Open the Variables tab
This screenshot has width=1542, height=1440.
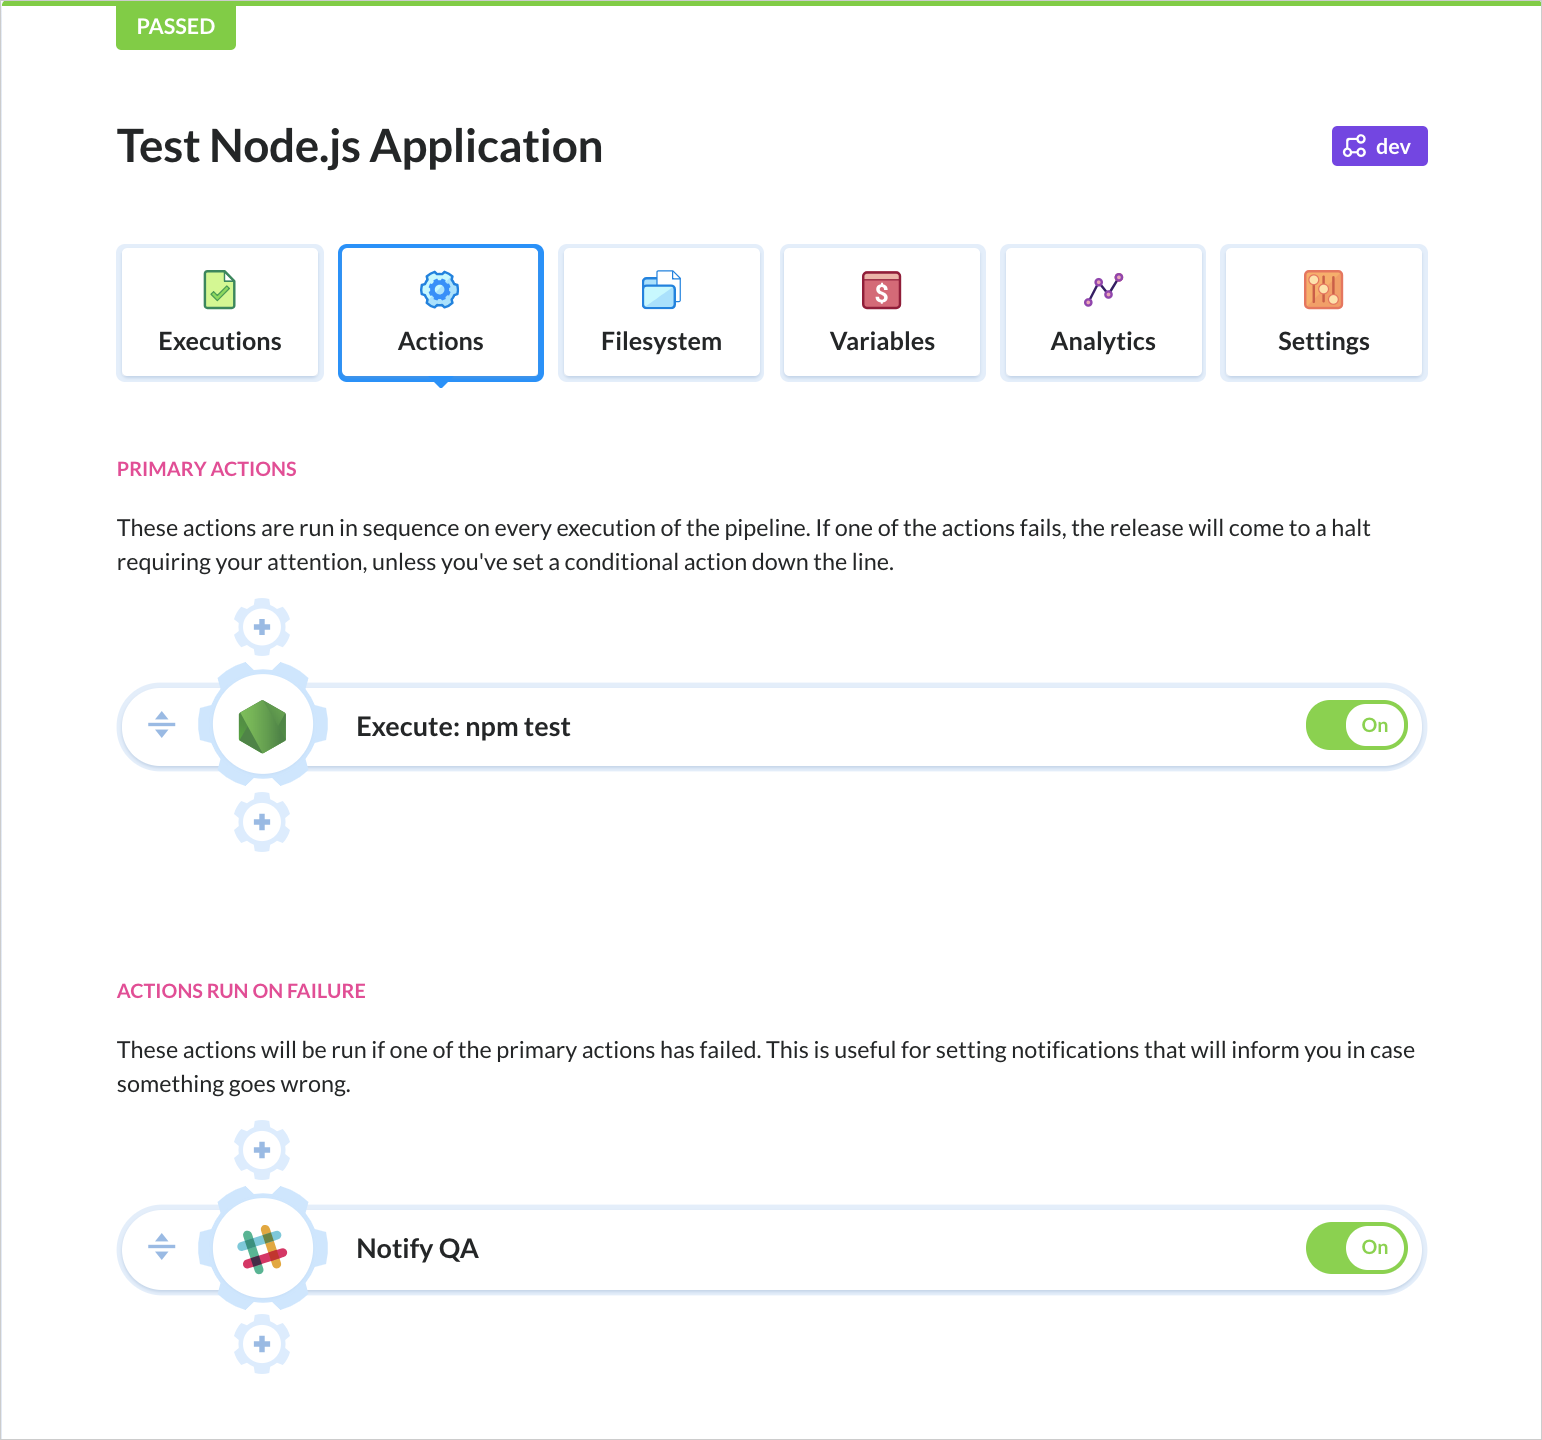(x=882, y=313)
